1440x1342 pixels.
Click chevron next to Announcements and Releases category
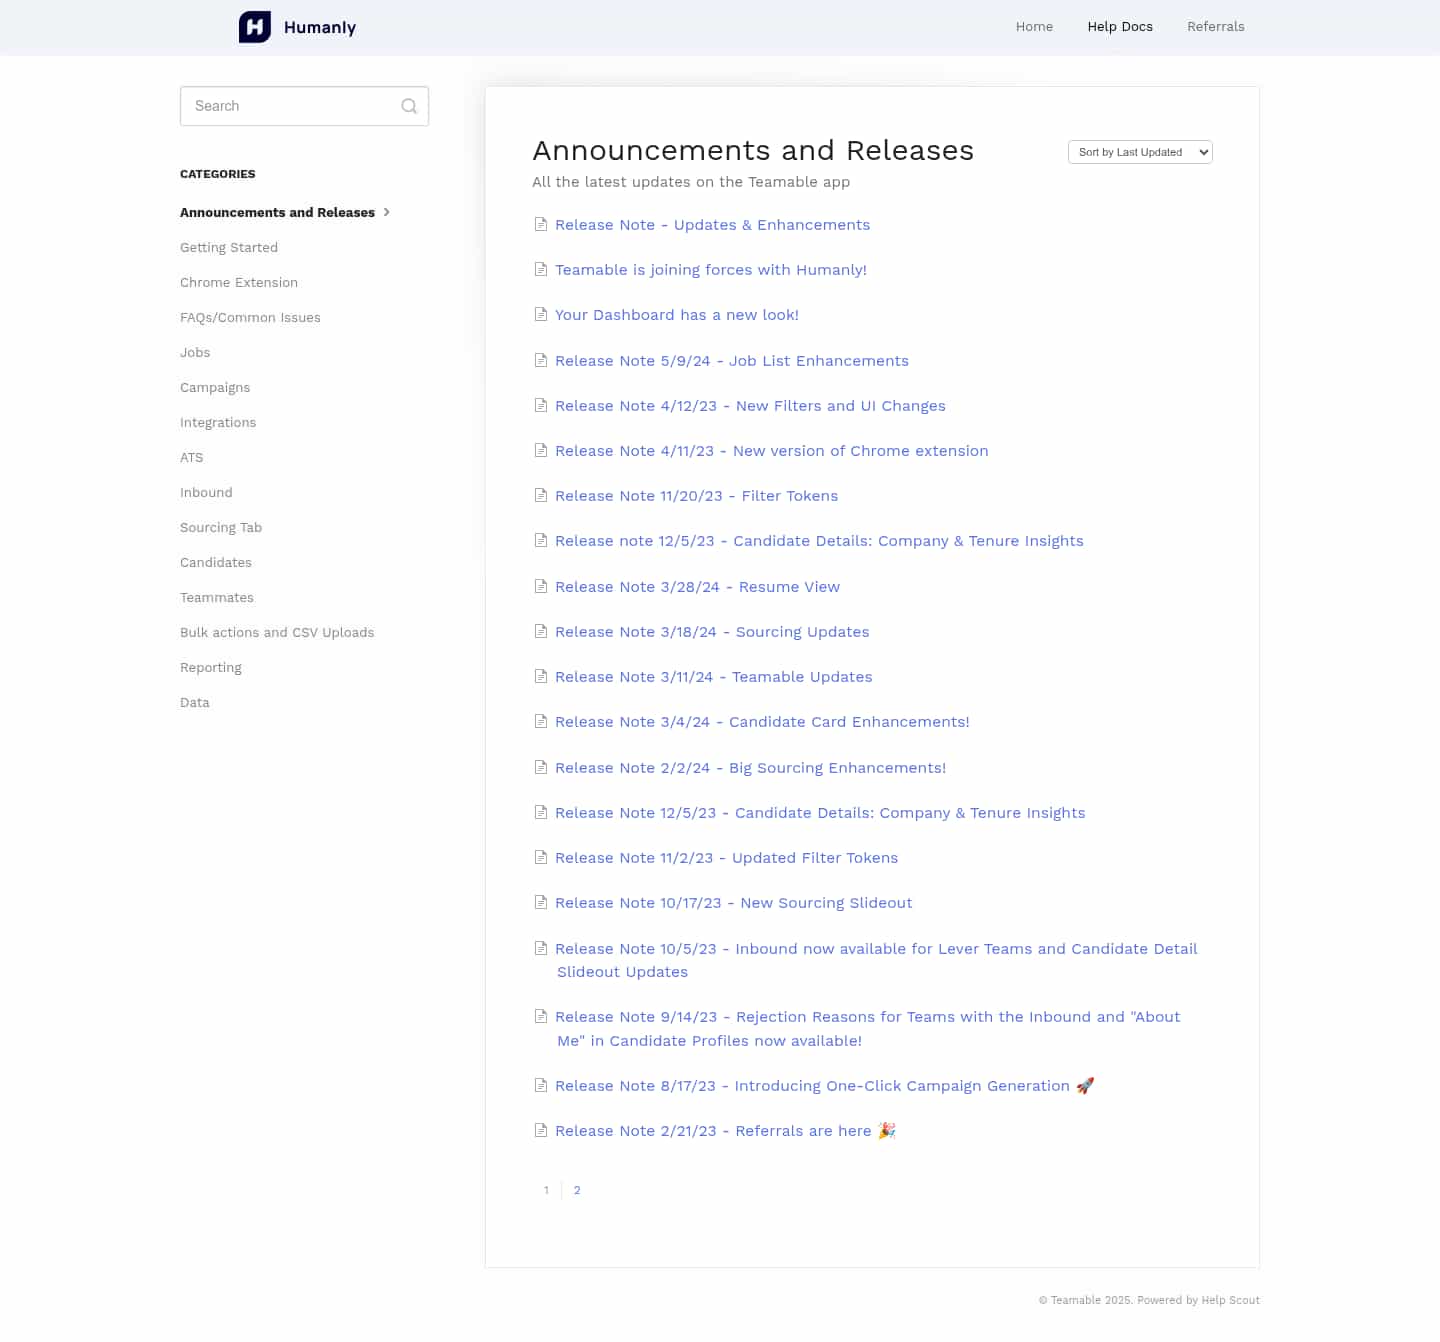coord(387,212)
